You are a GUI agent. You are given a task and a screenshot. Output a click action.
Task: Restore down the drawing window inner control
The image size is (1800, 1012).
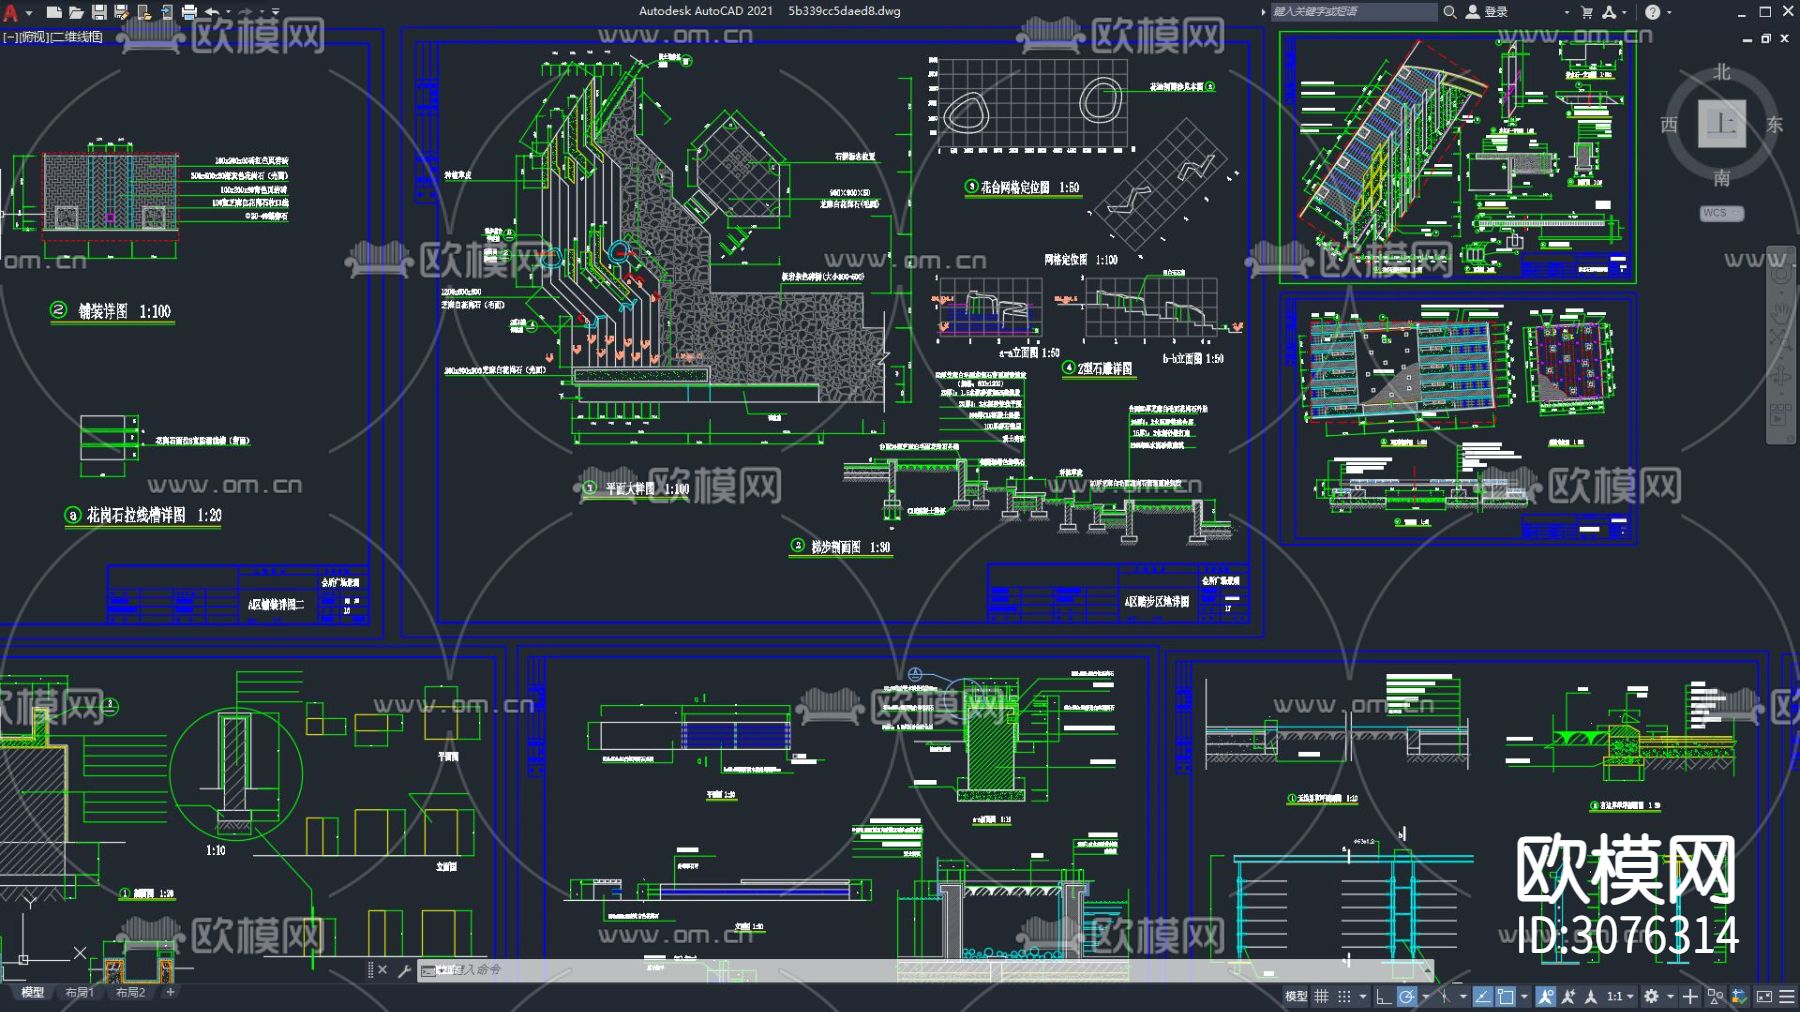[x=1766, y=39]
